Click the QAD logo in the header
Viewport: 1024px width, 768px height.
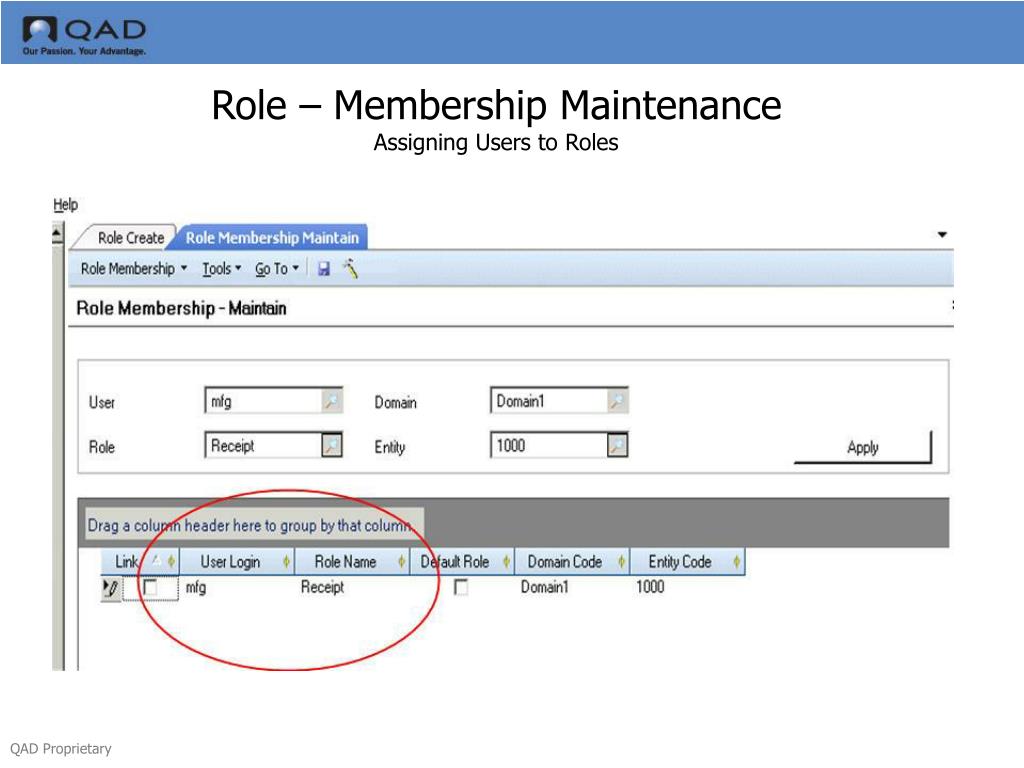point(80,30)
